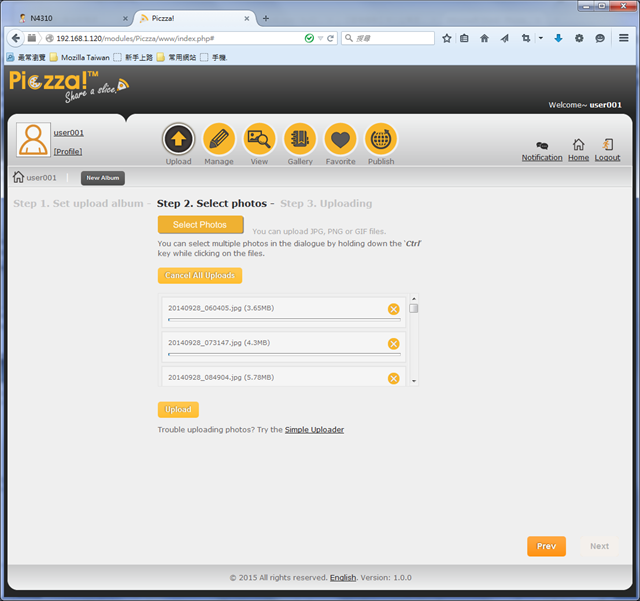Click the New Album button
The image size is (640, 601).
[103, 178]
